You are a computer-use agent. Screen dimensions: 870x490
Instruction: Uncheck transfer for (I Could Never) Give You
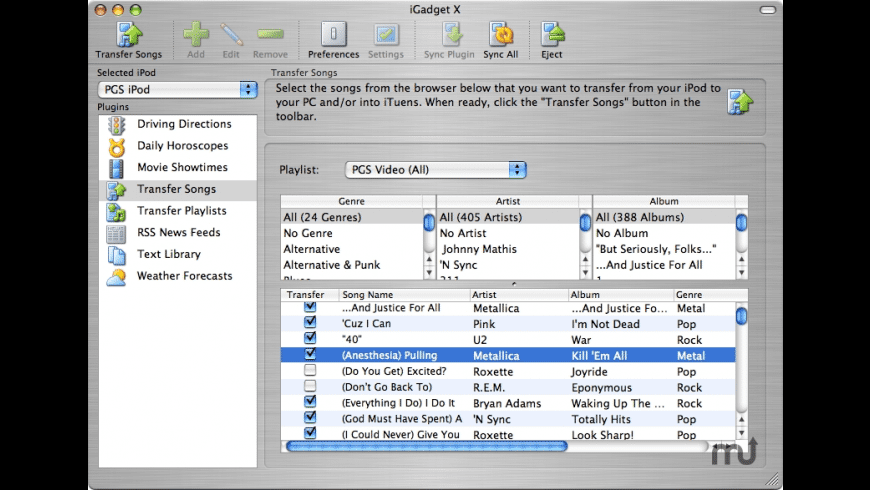310,433
